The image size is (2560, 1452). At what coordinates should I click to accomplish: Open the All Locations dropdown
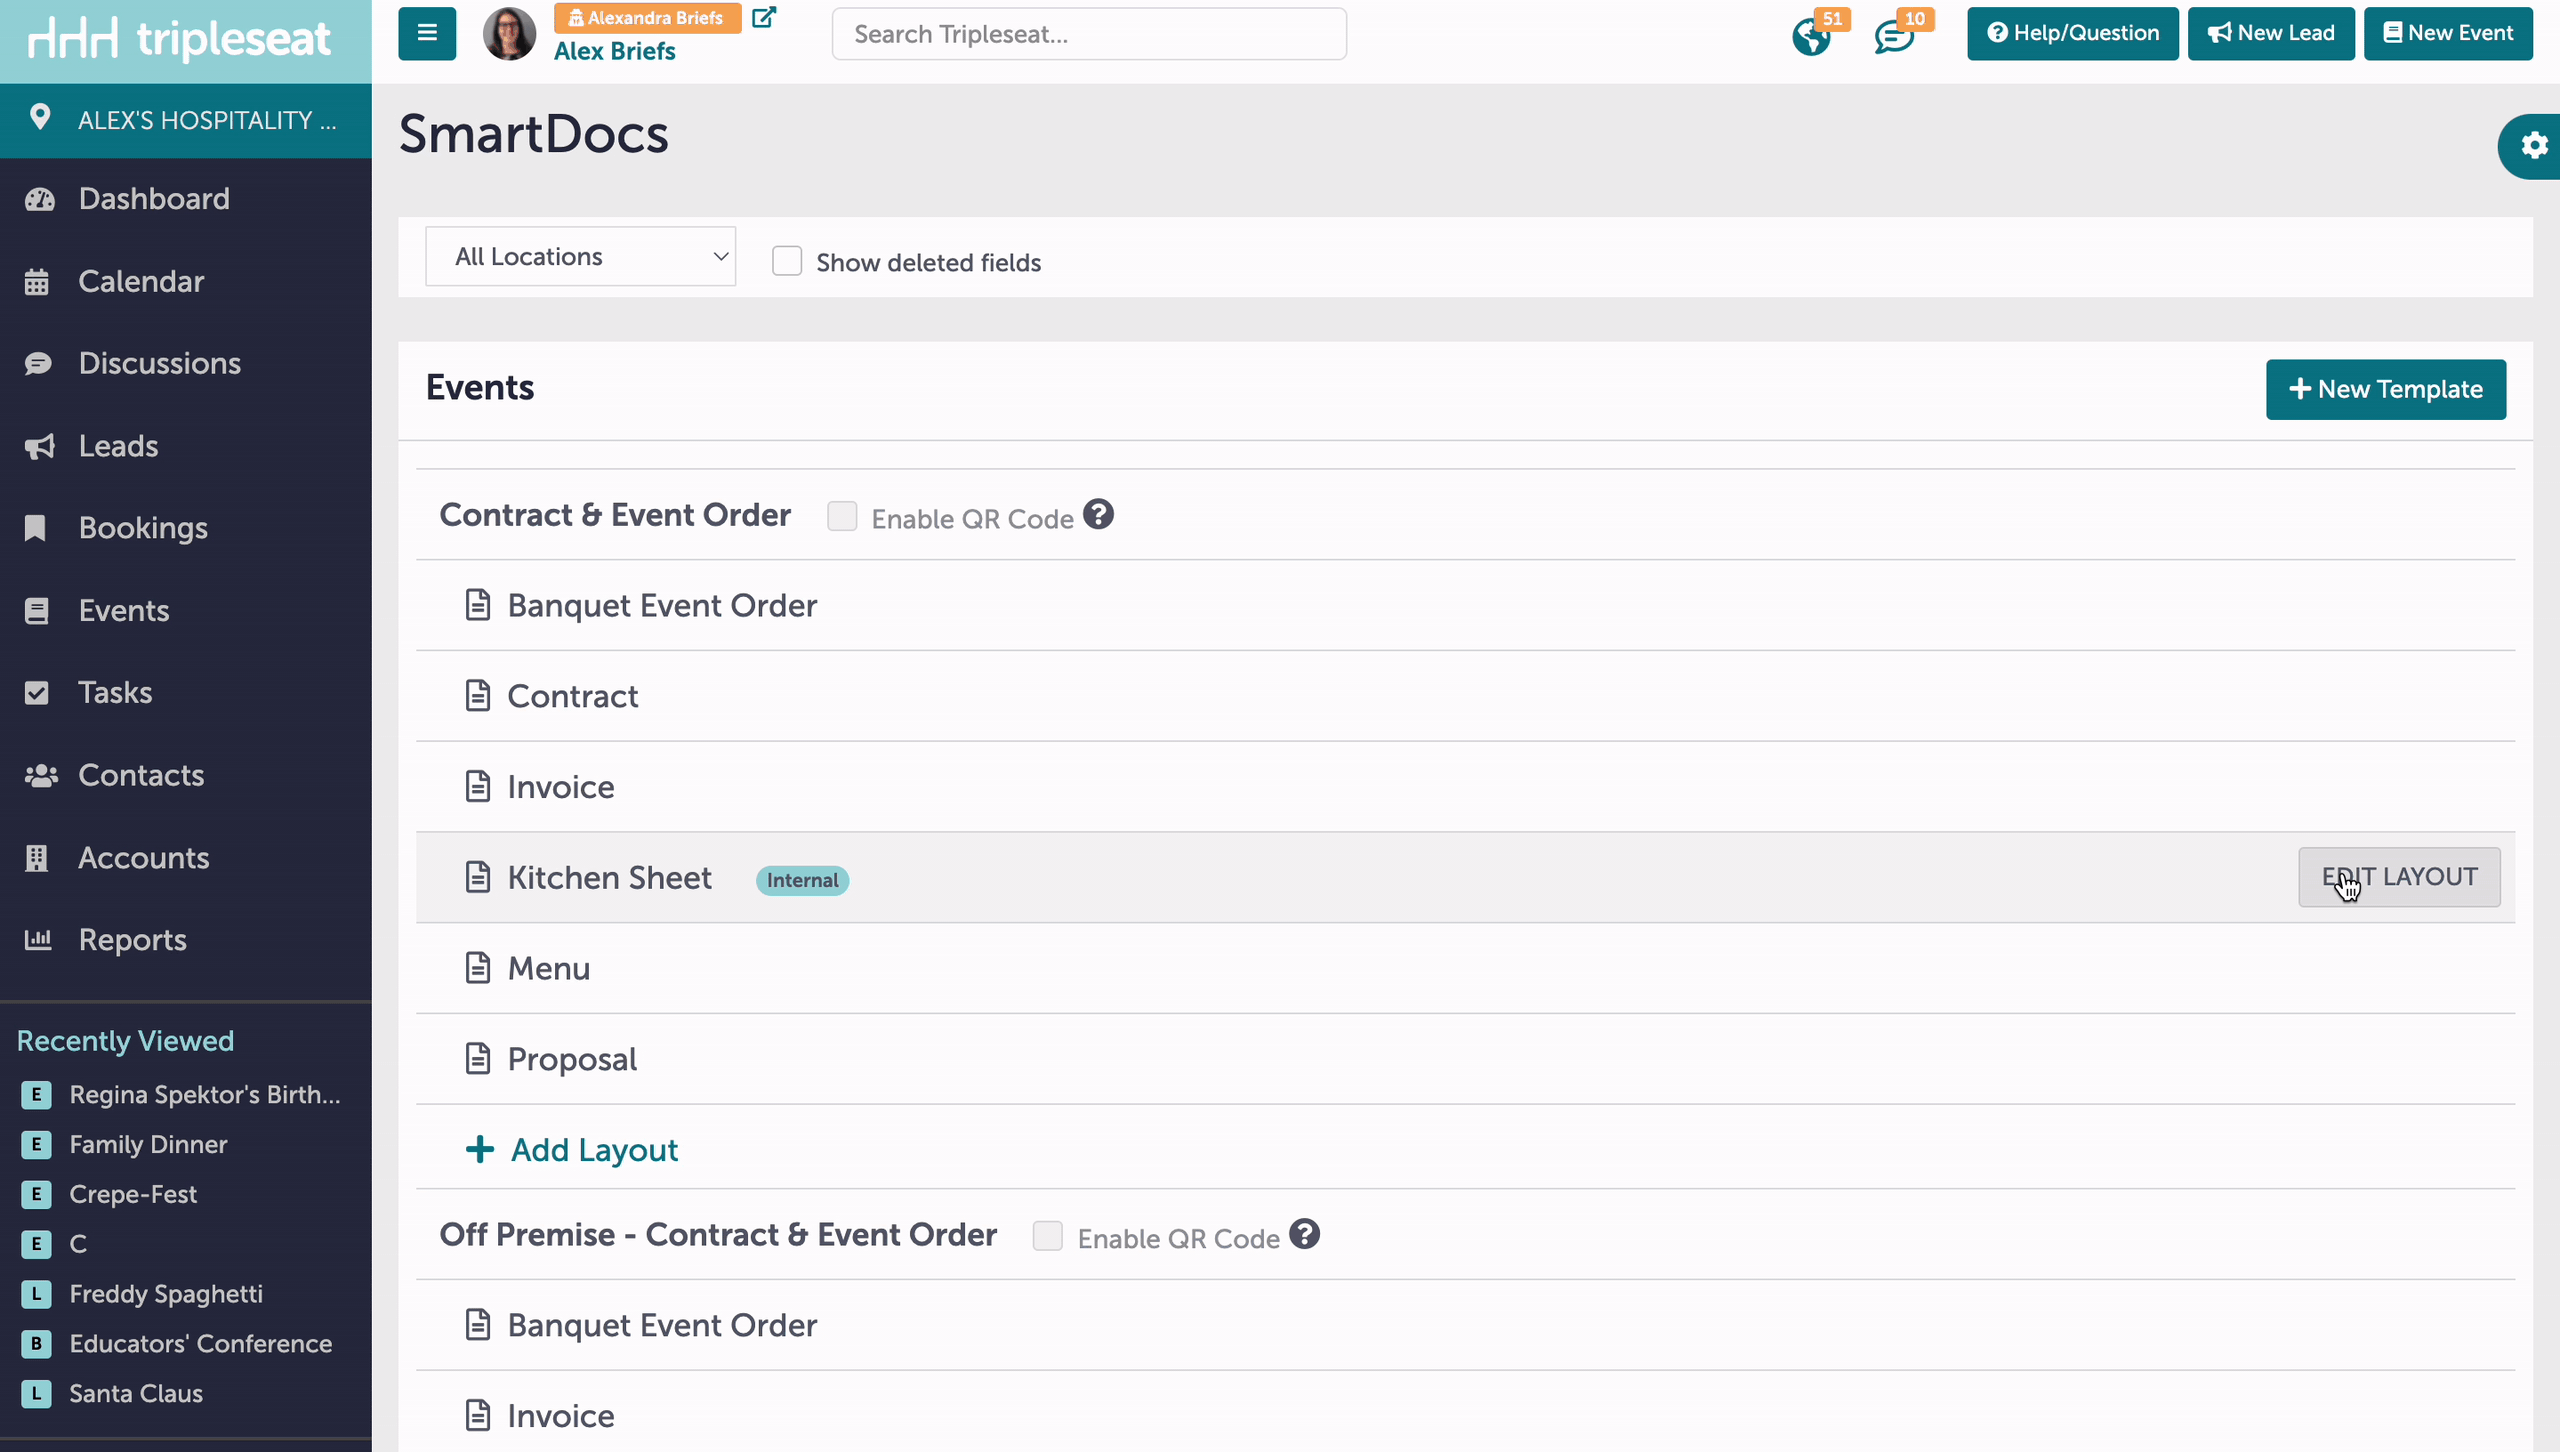tap(580, 257)
